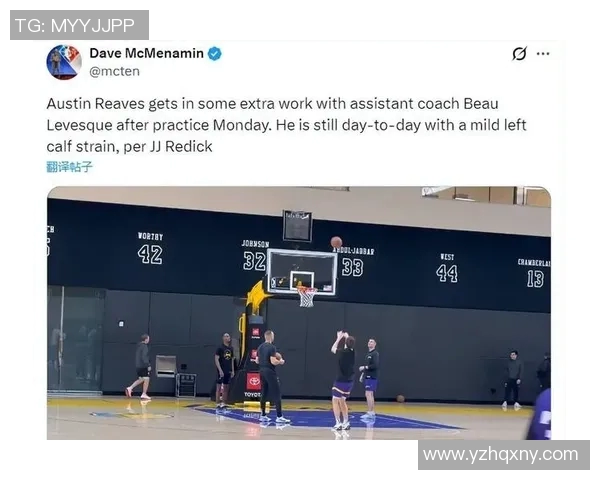Click the West 44 banner in video
This screenshot has height=480, width=600.
click(x=447, y=268)
